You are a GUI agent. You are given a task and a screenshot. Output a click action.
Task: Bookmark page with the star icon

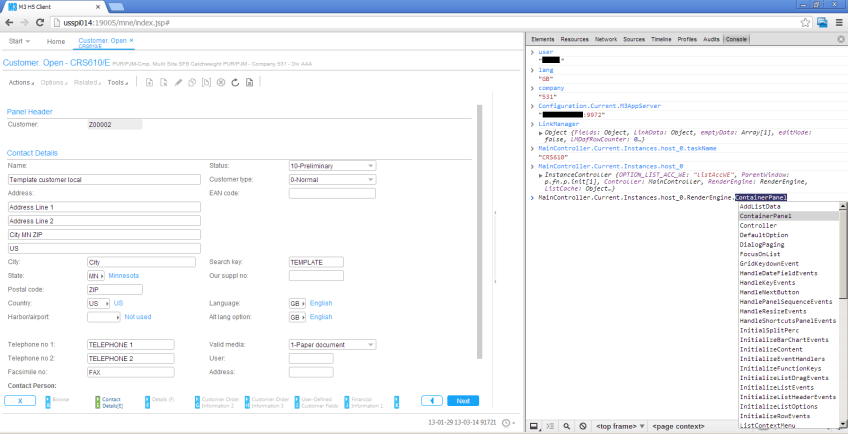click(x=805, y=23)
